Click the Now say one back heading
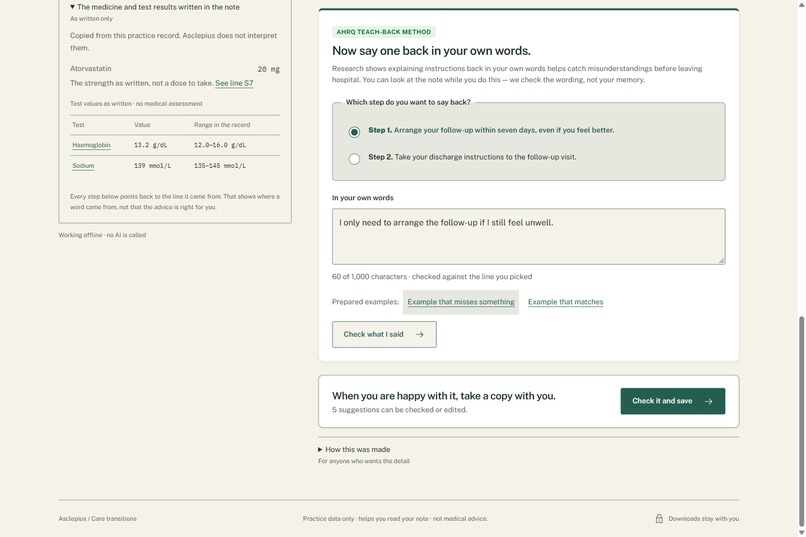This screenshot has width=806, height=537. pyautogui.click(x=431, y=51)
